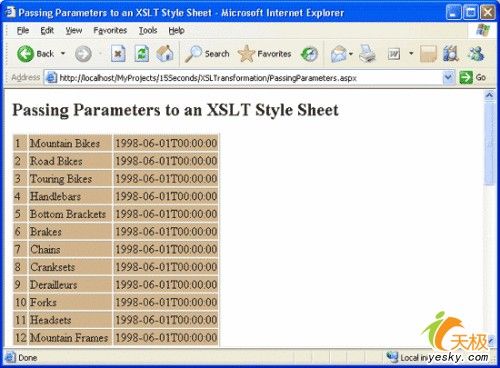Click the green Back arrow button
This screenshot has height=368, width=500.
[25, 54]
